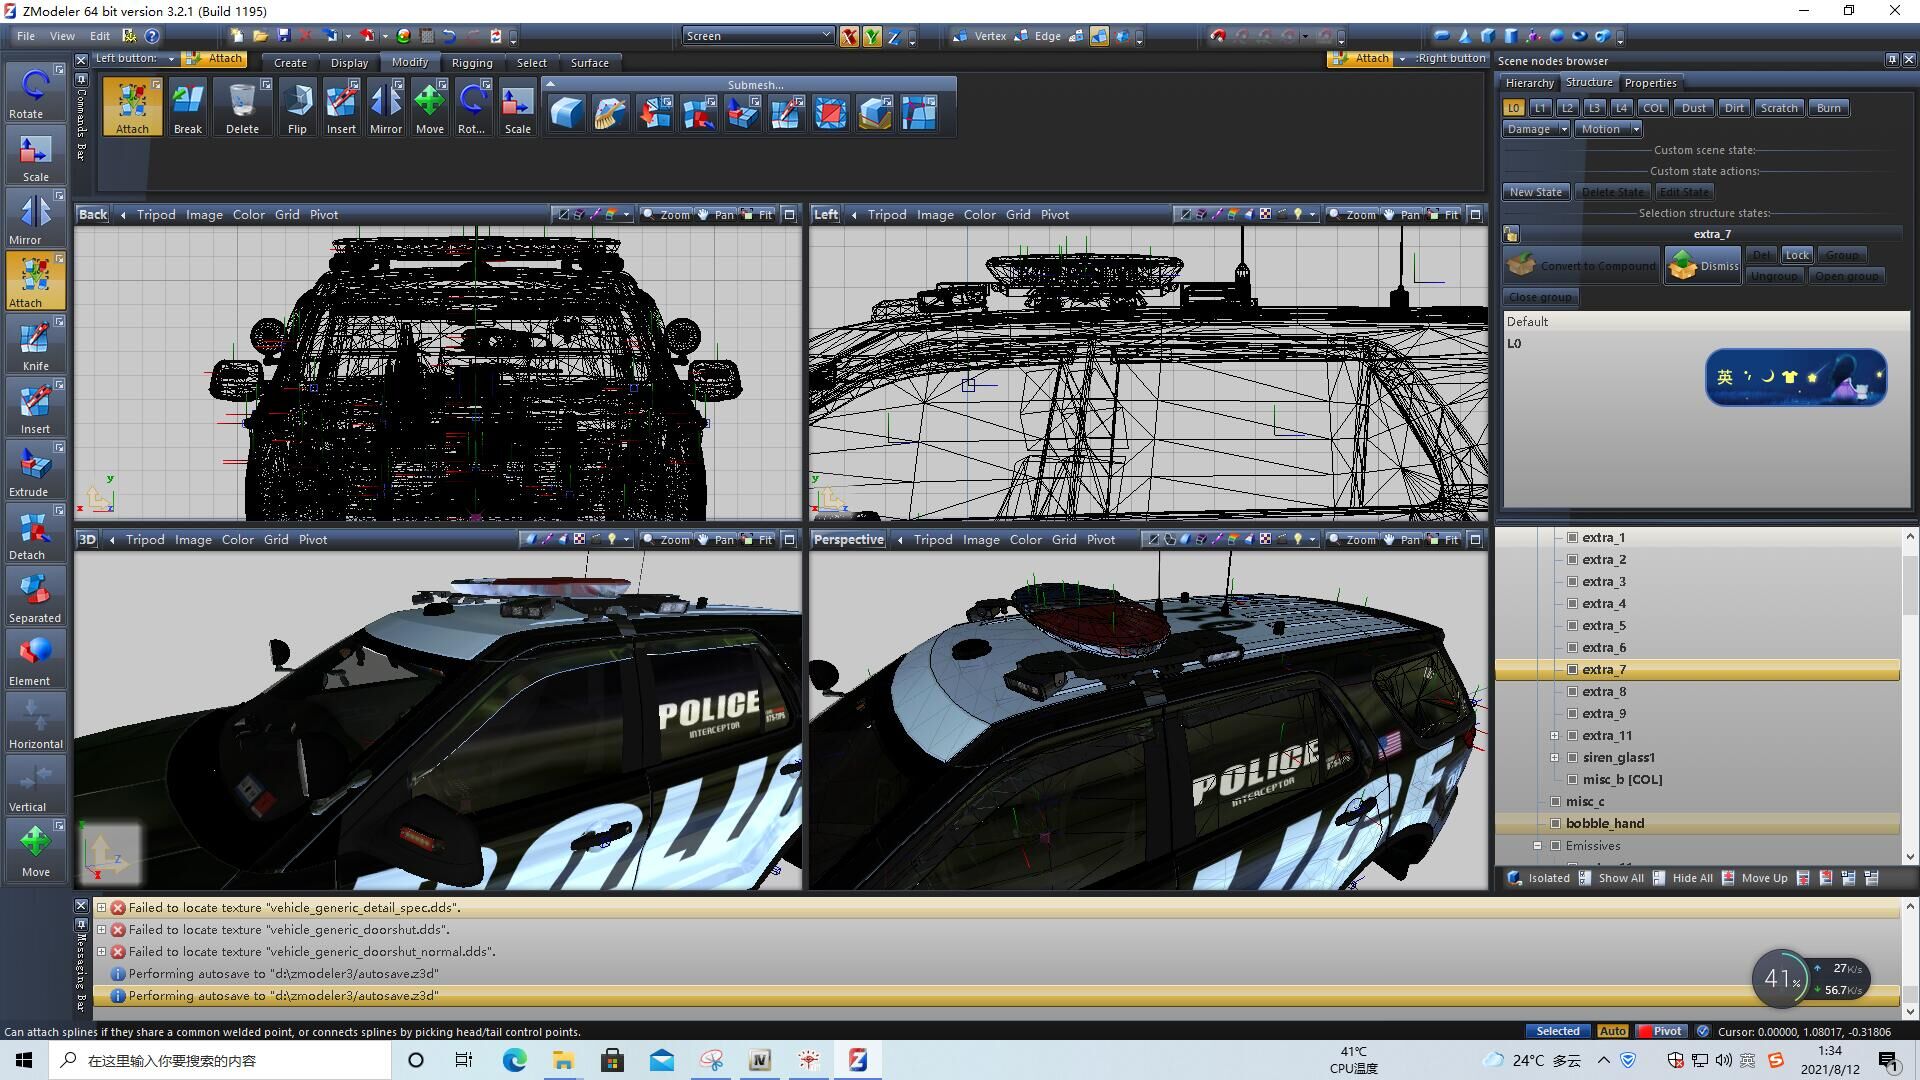The height and width of the screenshot is (1080, 1920).
Task: Enable Vertex selection level
Action: pos(980,36)
